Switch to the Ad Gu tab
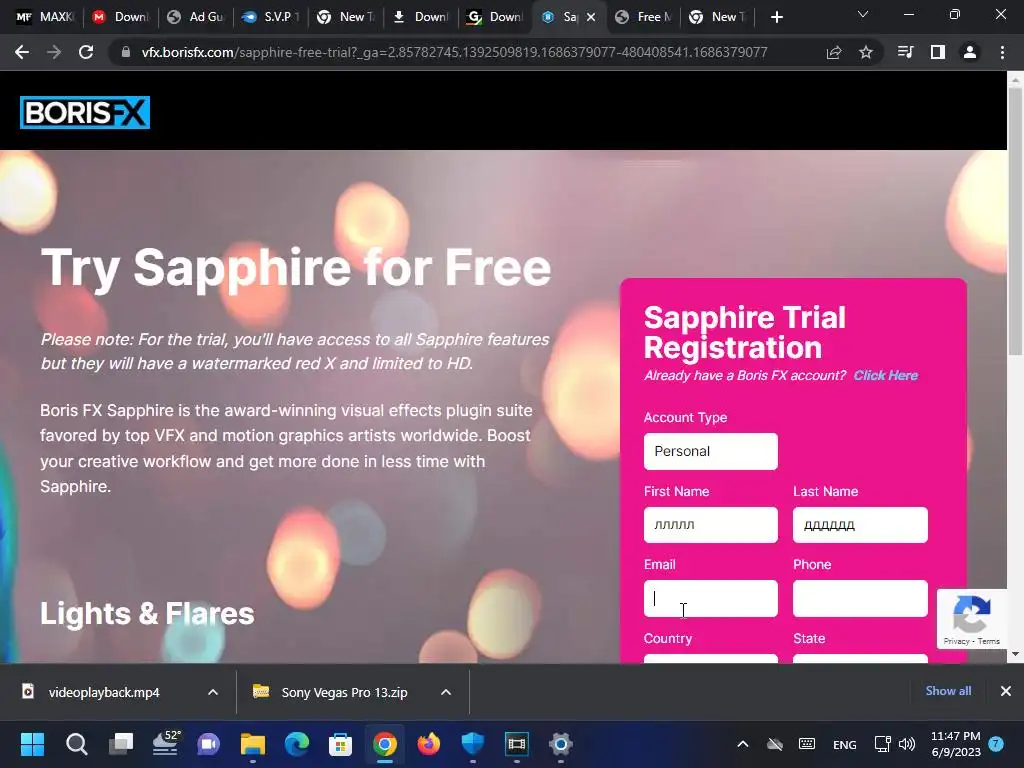The width and height of the screenshot is (1024, 768). pyautogui.click(x=195, y=17)
